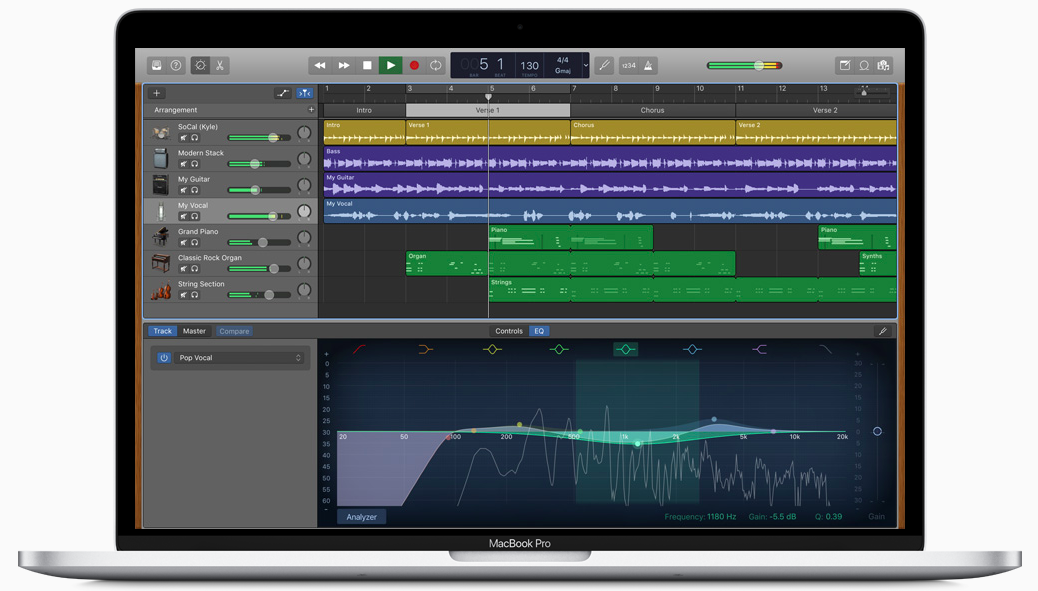Adjust the SoCal (Kyle) volume slider
The width and height of the screenshot is (1038, 591).
274,137
